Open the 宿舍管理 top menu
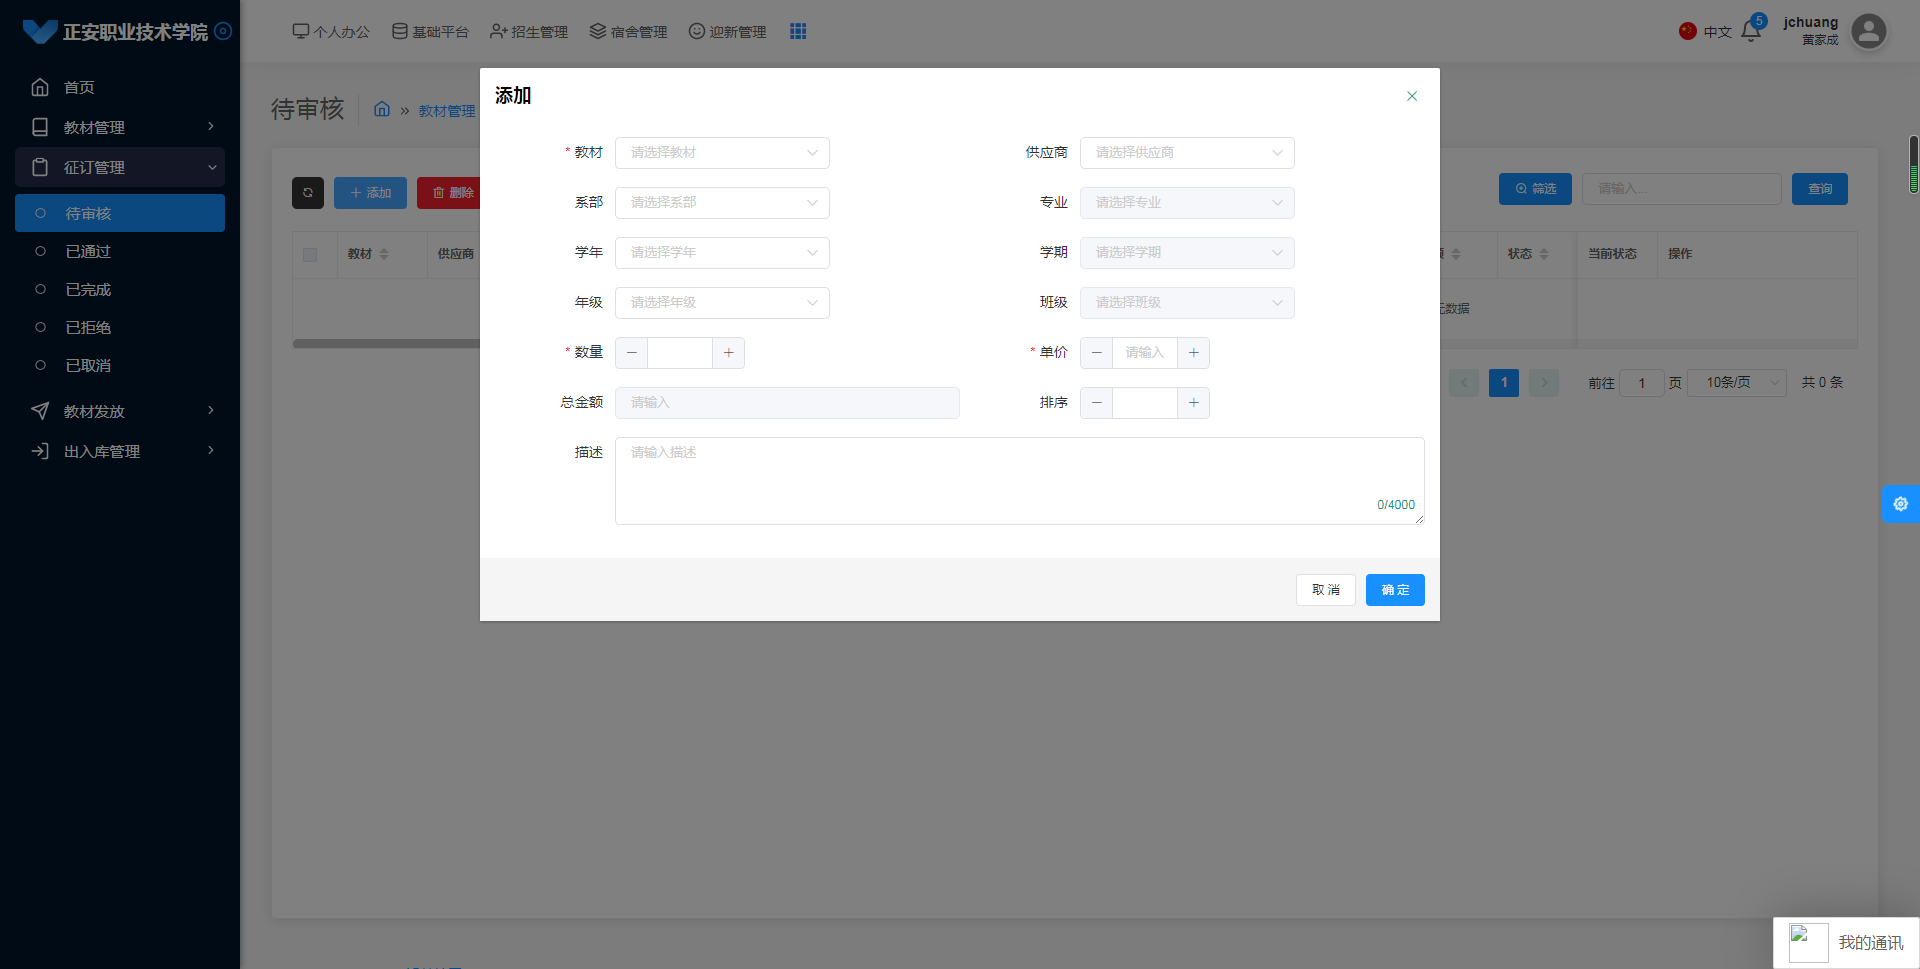Viewport: 1920px width, 969px height. point(628,32)
